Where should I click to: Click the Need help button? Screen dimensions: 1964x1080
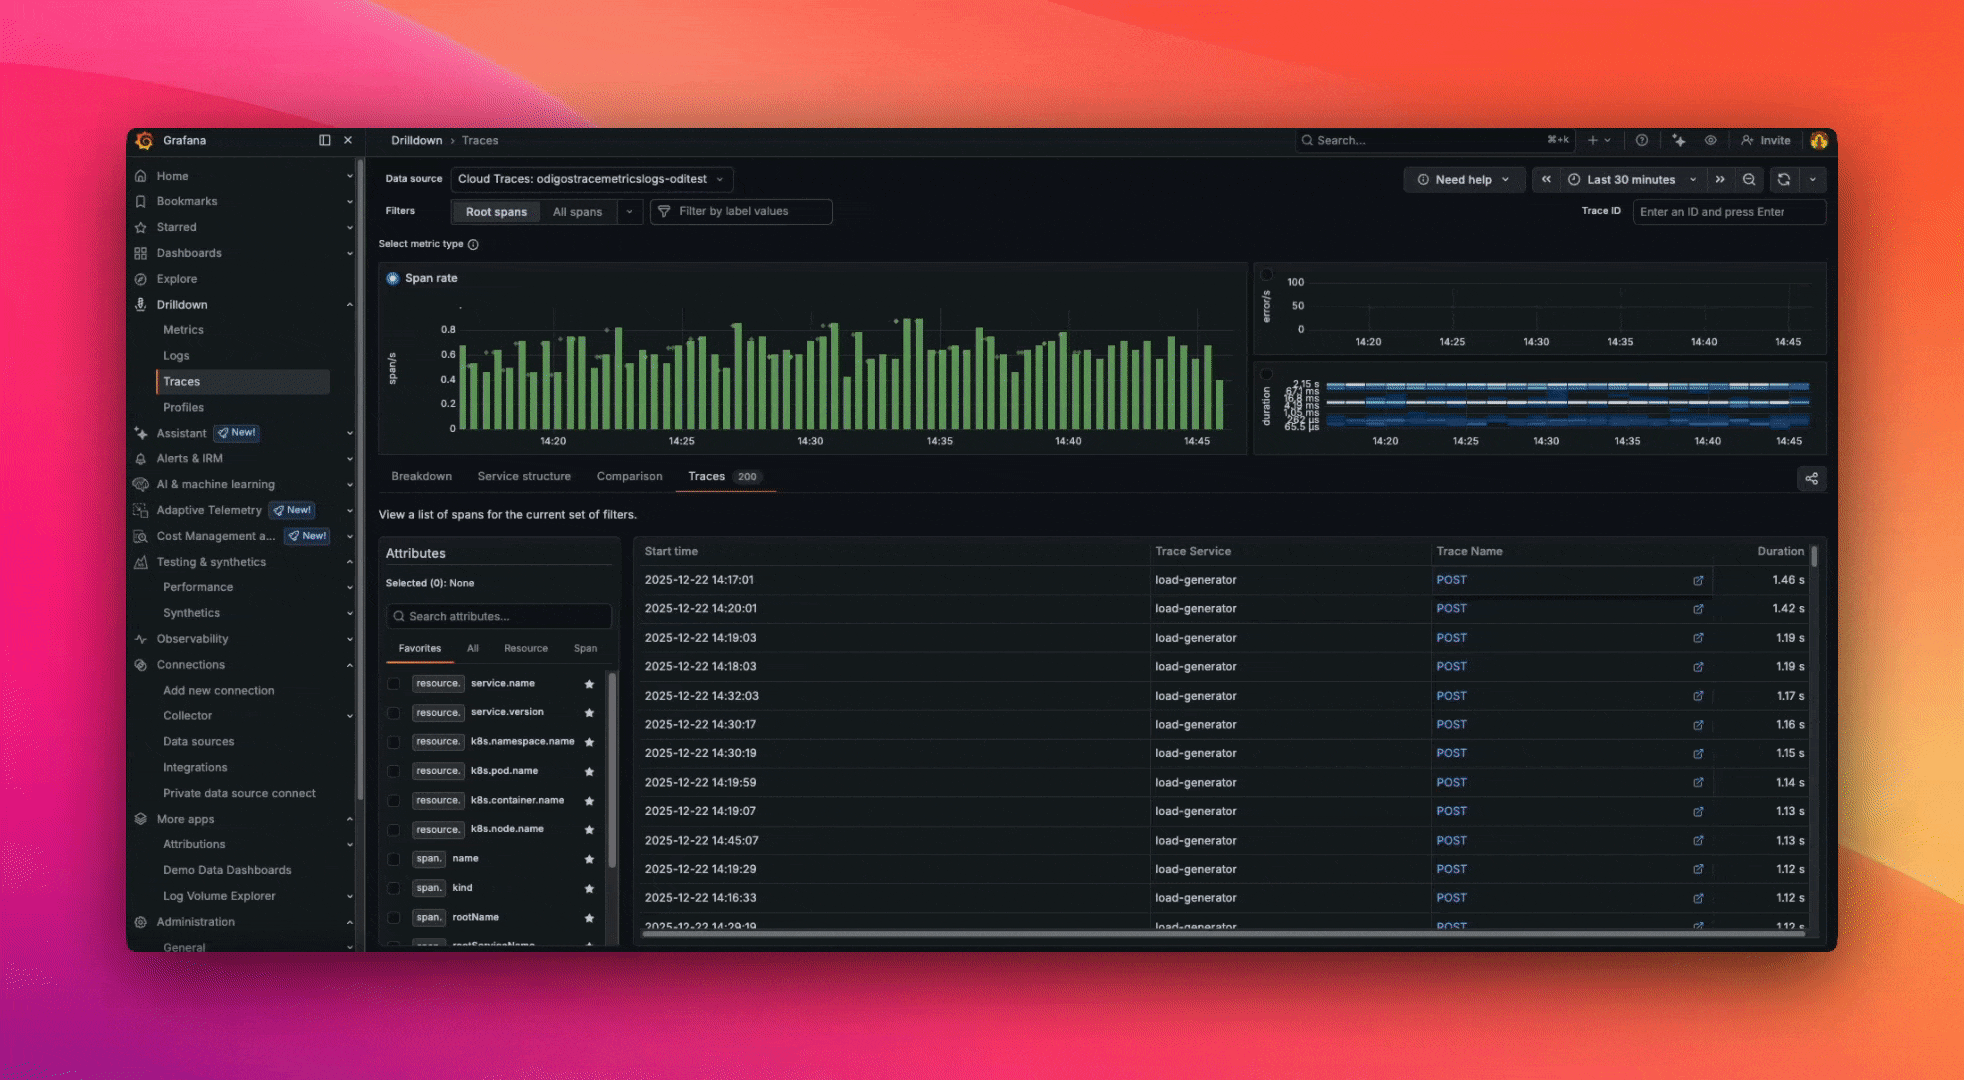[1463, 180]
